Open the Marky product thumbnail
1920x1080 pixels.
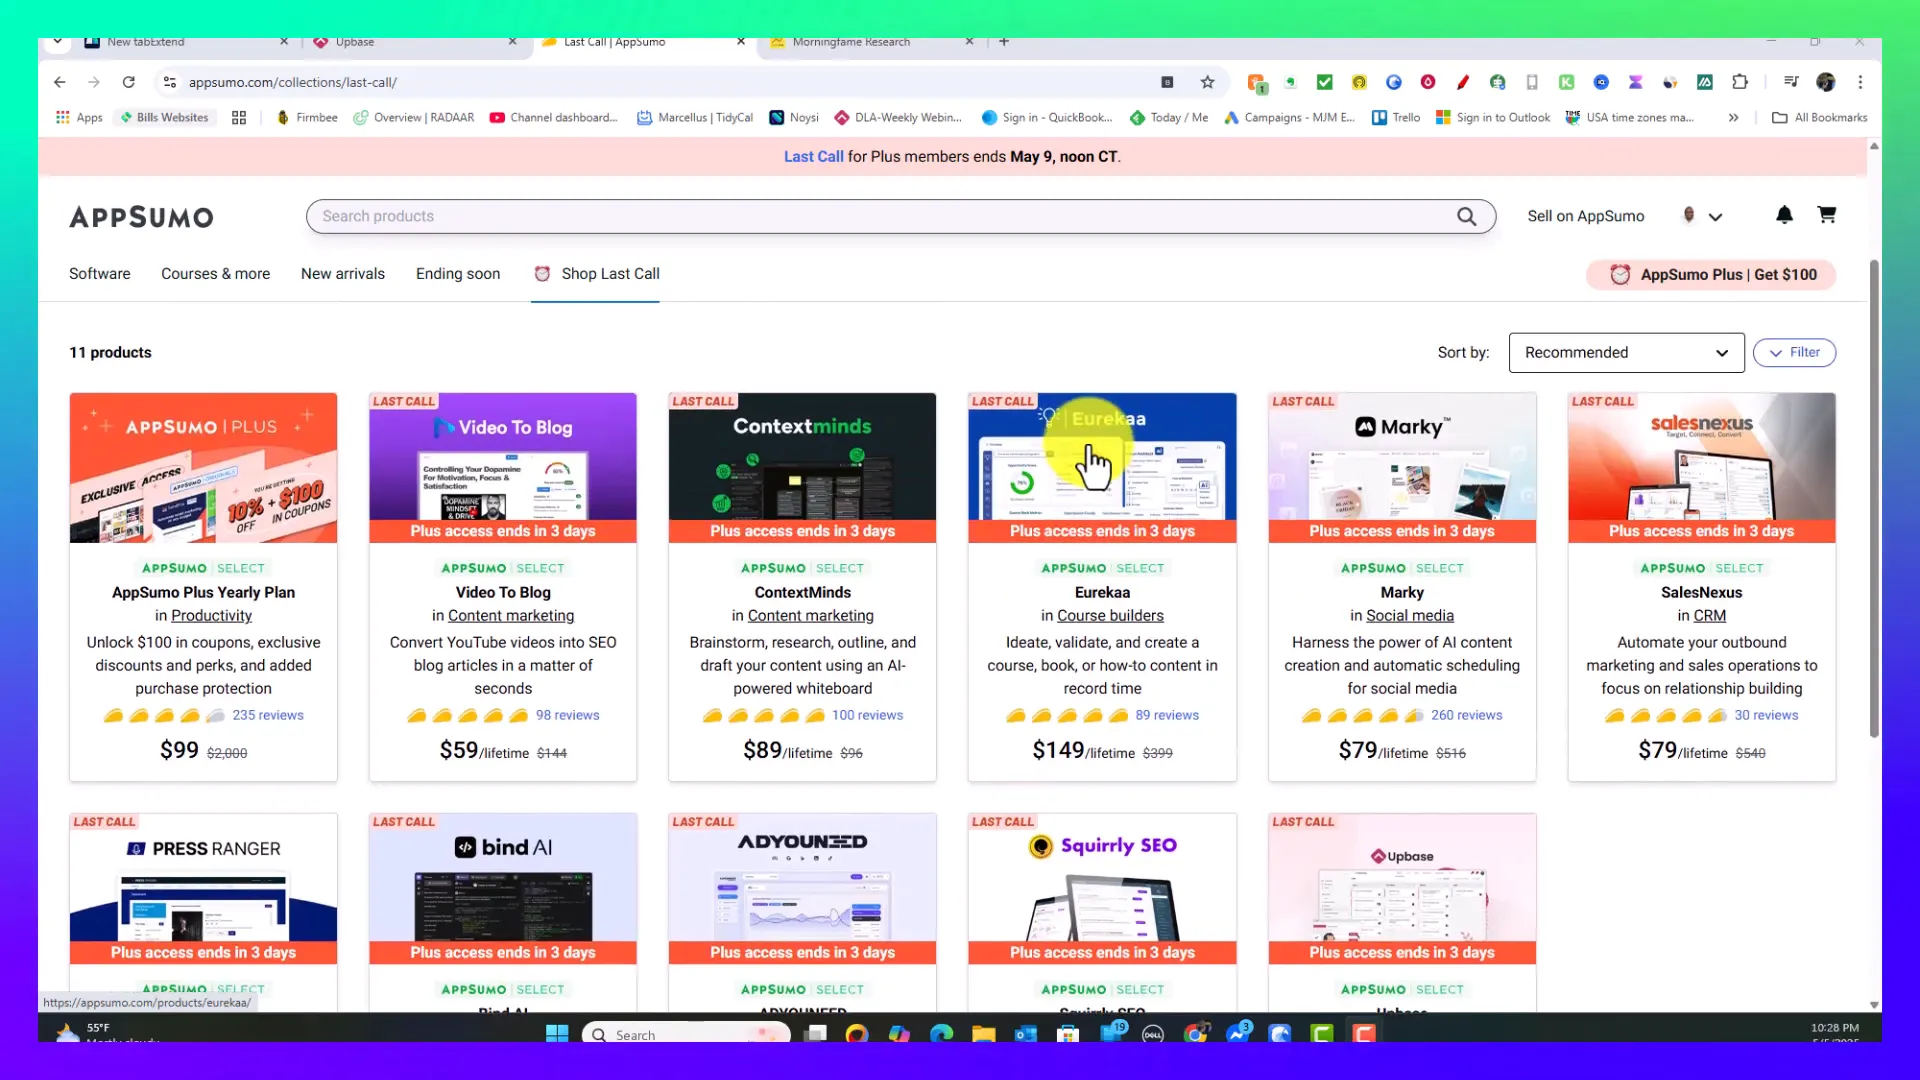click(1402, 467)
